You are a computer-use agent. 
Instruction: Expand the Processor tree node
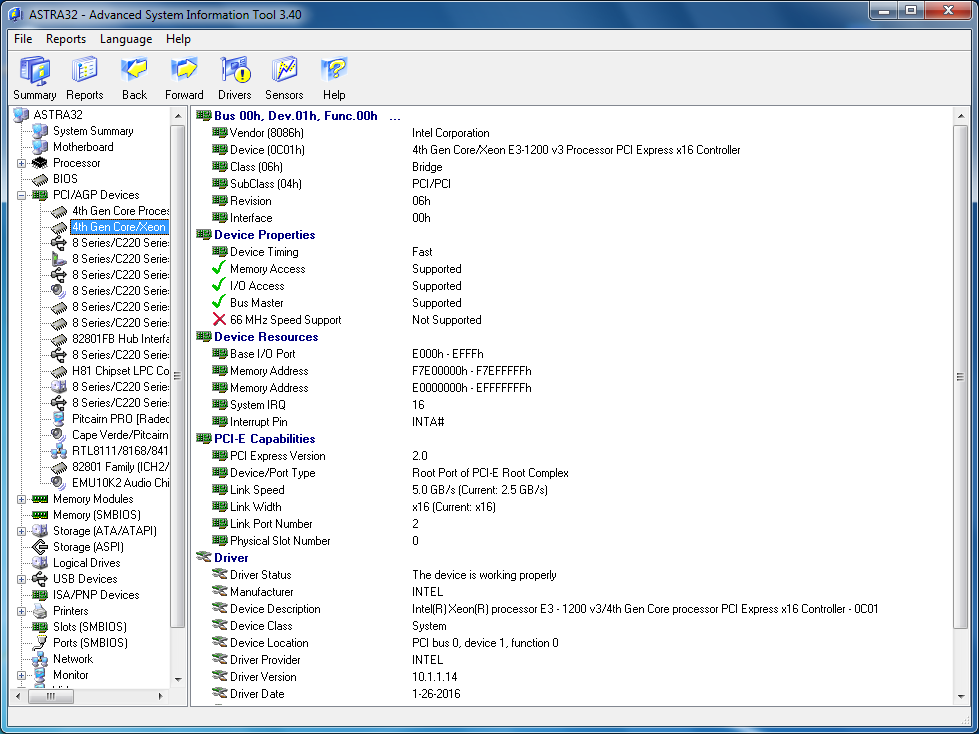(21, 163)
